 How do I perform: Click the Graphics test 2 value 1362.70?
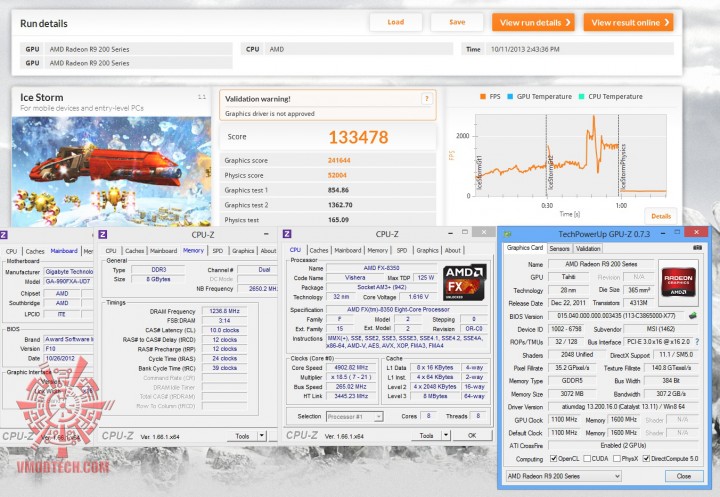click(340, 205)
